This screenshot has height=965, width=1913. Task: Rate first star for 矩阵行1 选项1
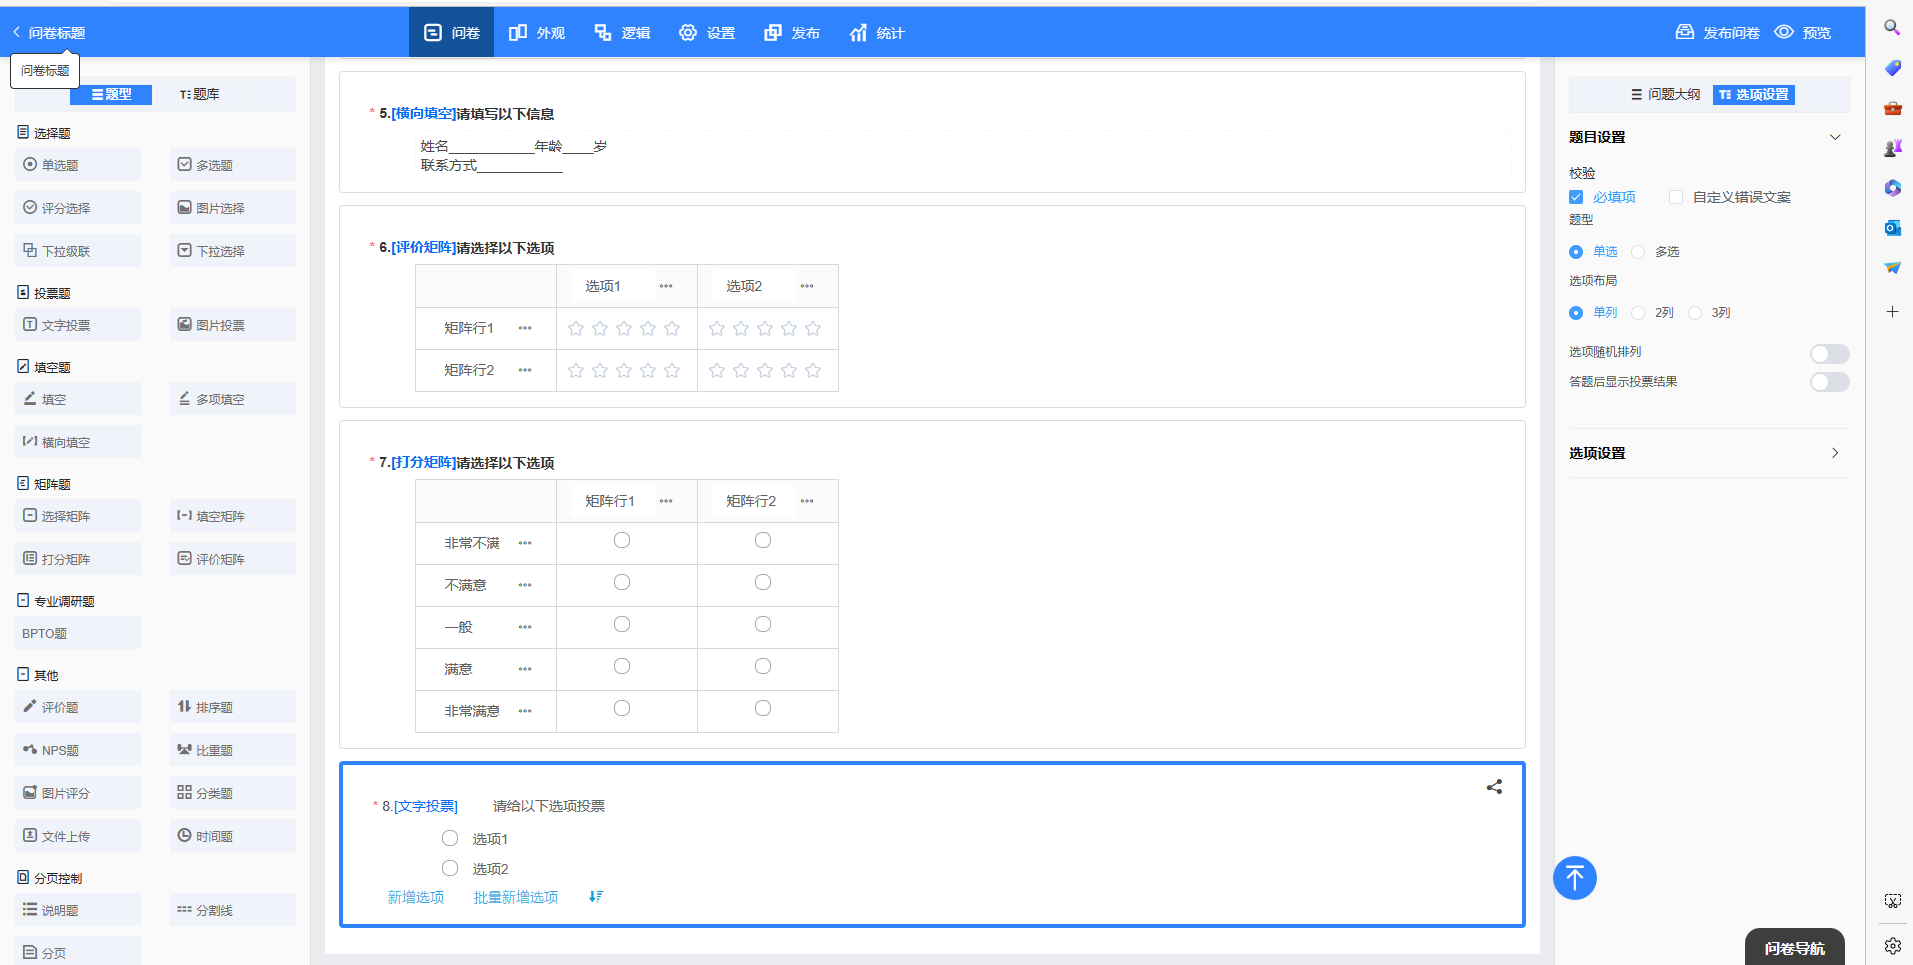pos(576,328)
